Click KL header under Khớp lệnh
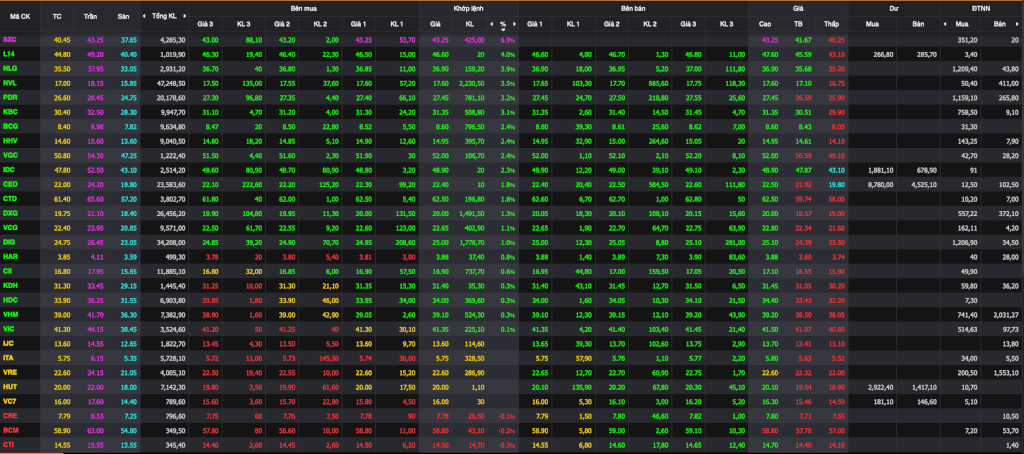The image size is (1024, 454). click(470, 24)
